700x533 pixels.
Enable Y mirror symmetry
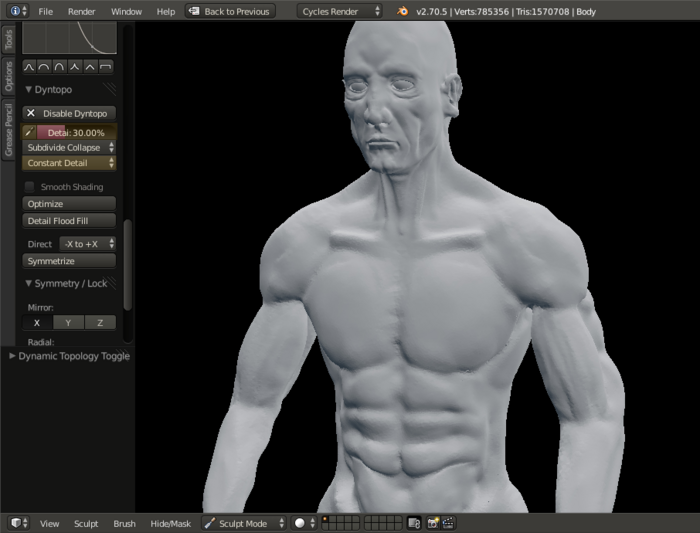click(x=69, y=323)
